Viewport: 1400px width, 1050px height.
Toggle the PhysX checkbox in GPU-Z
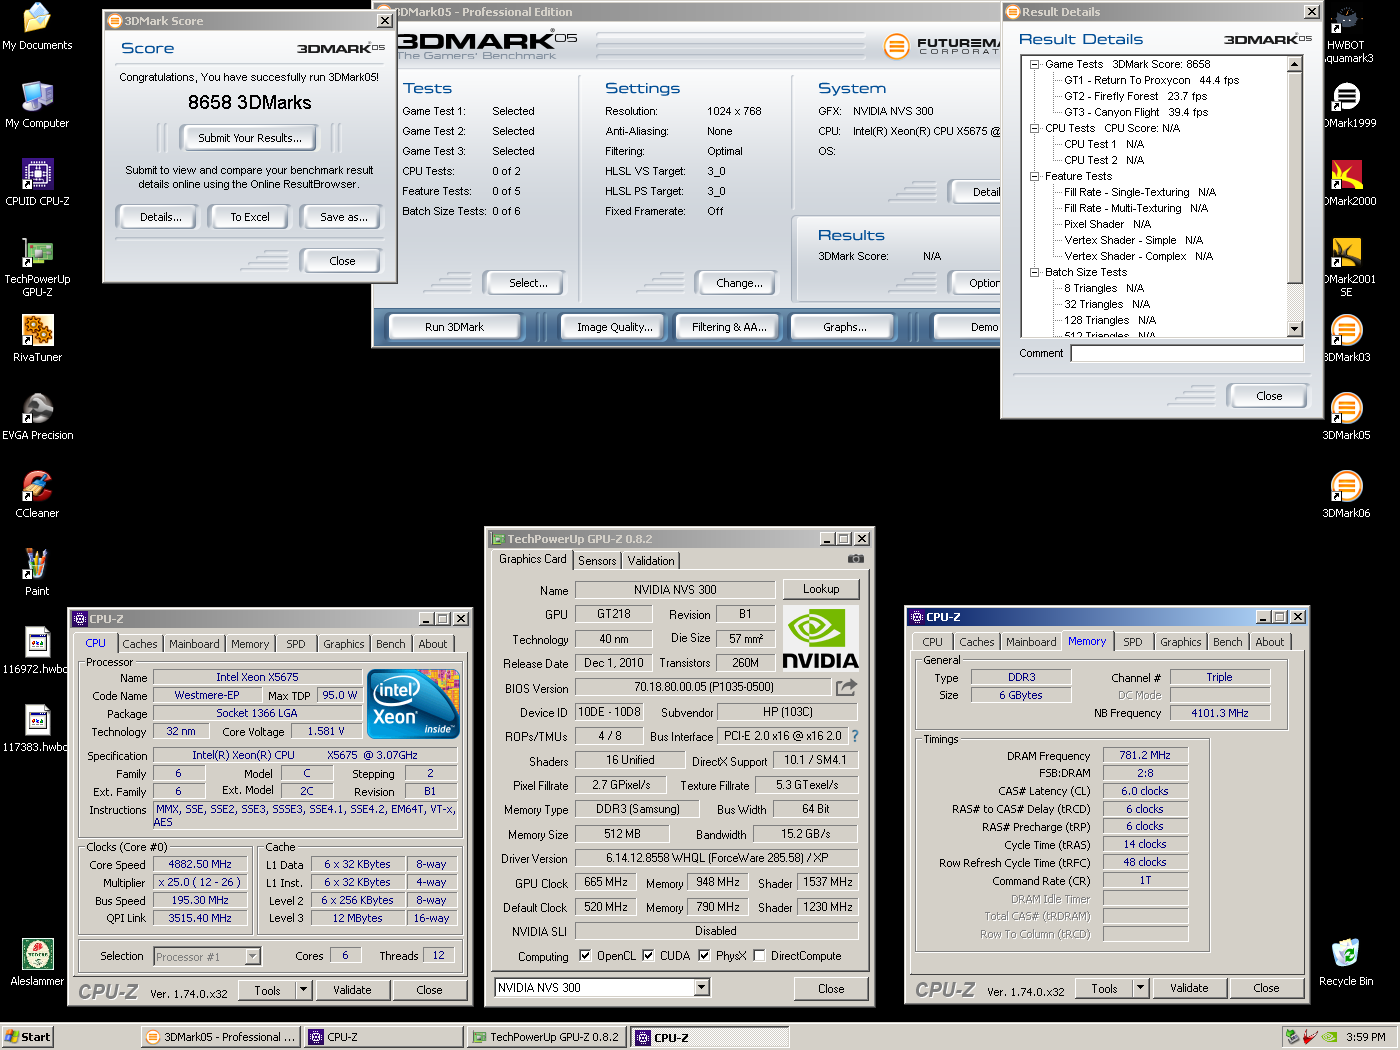pos(704,955)
